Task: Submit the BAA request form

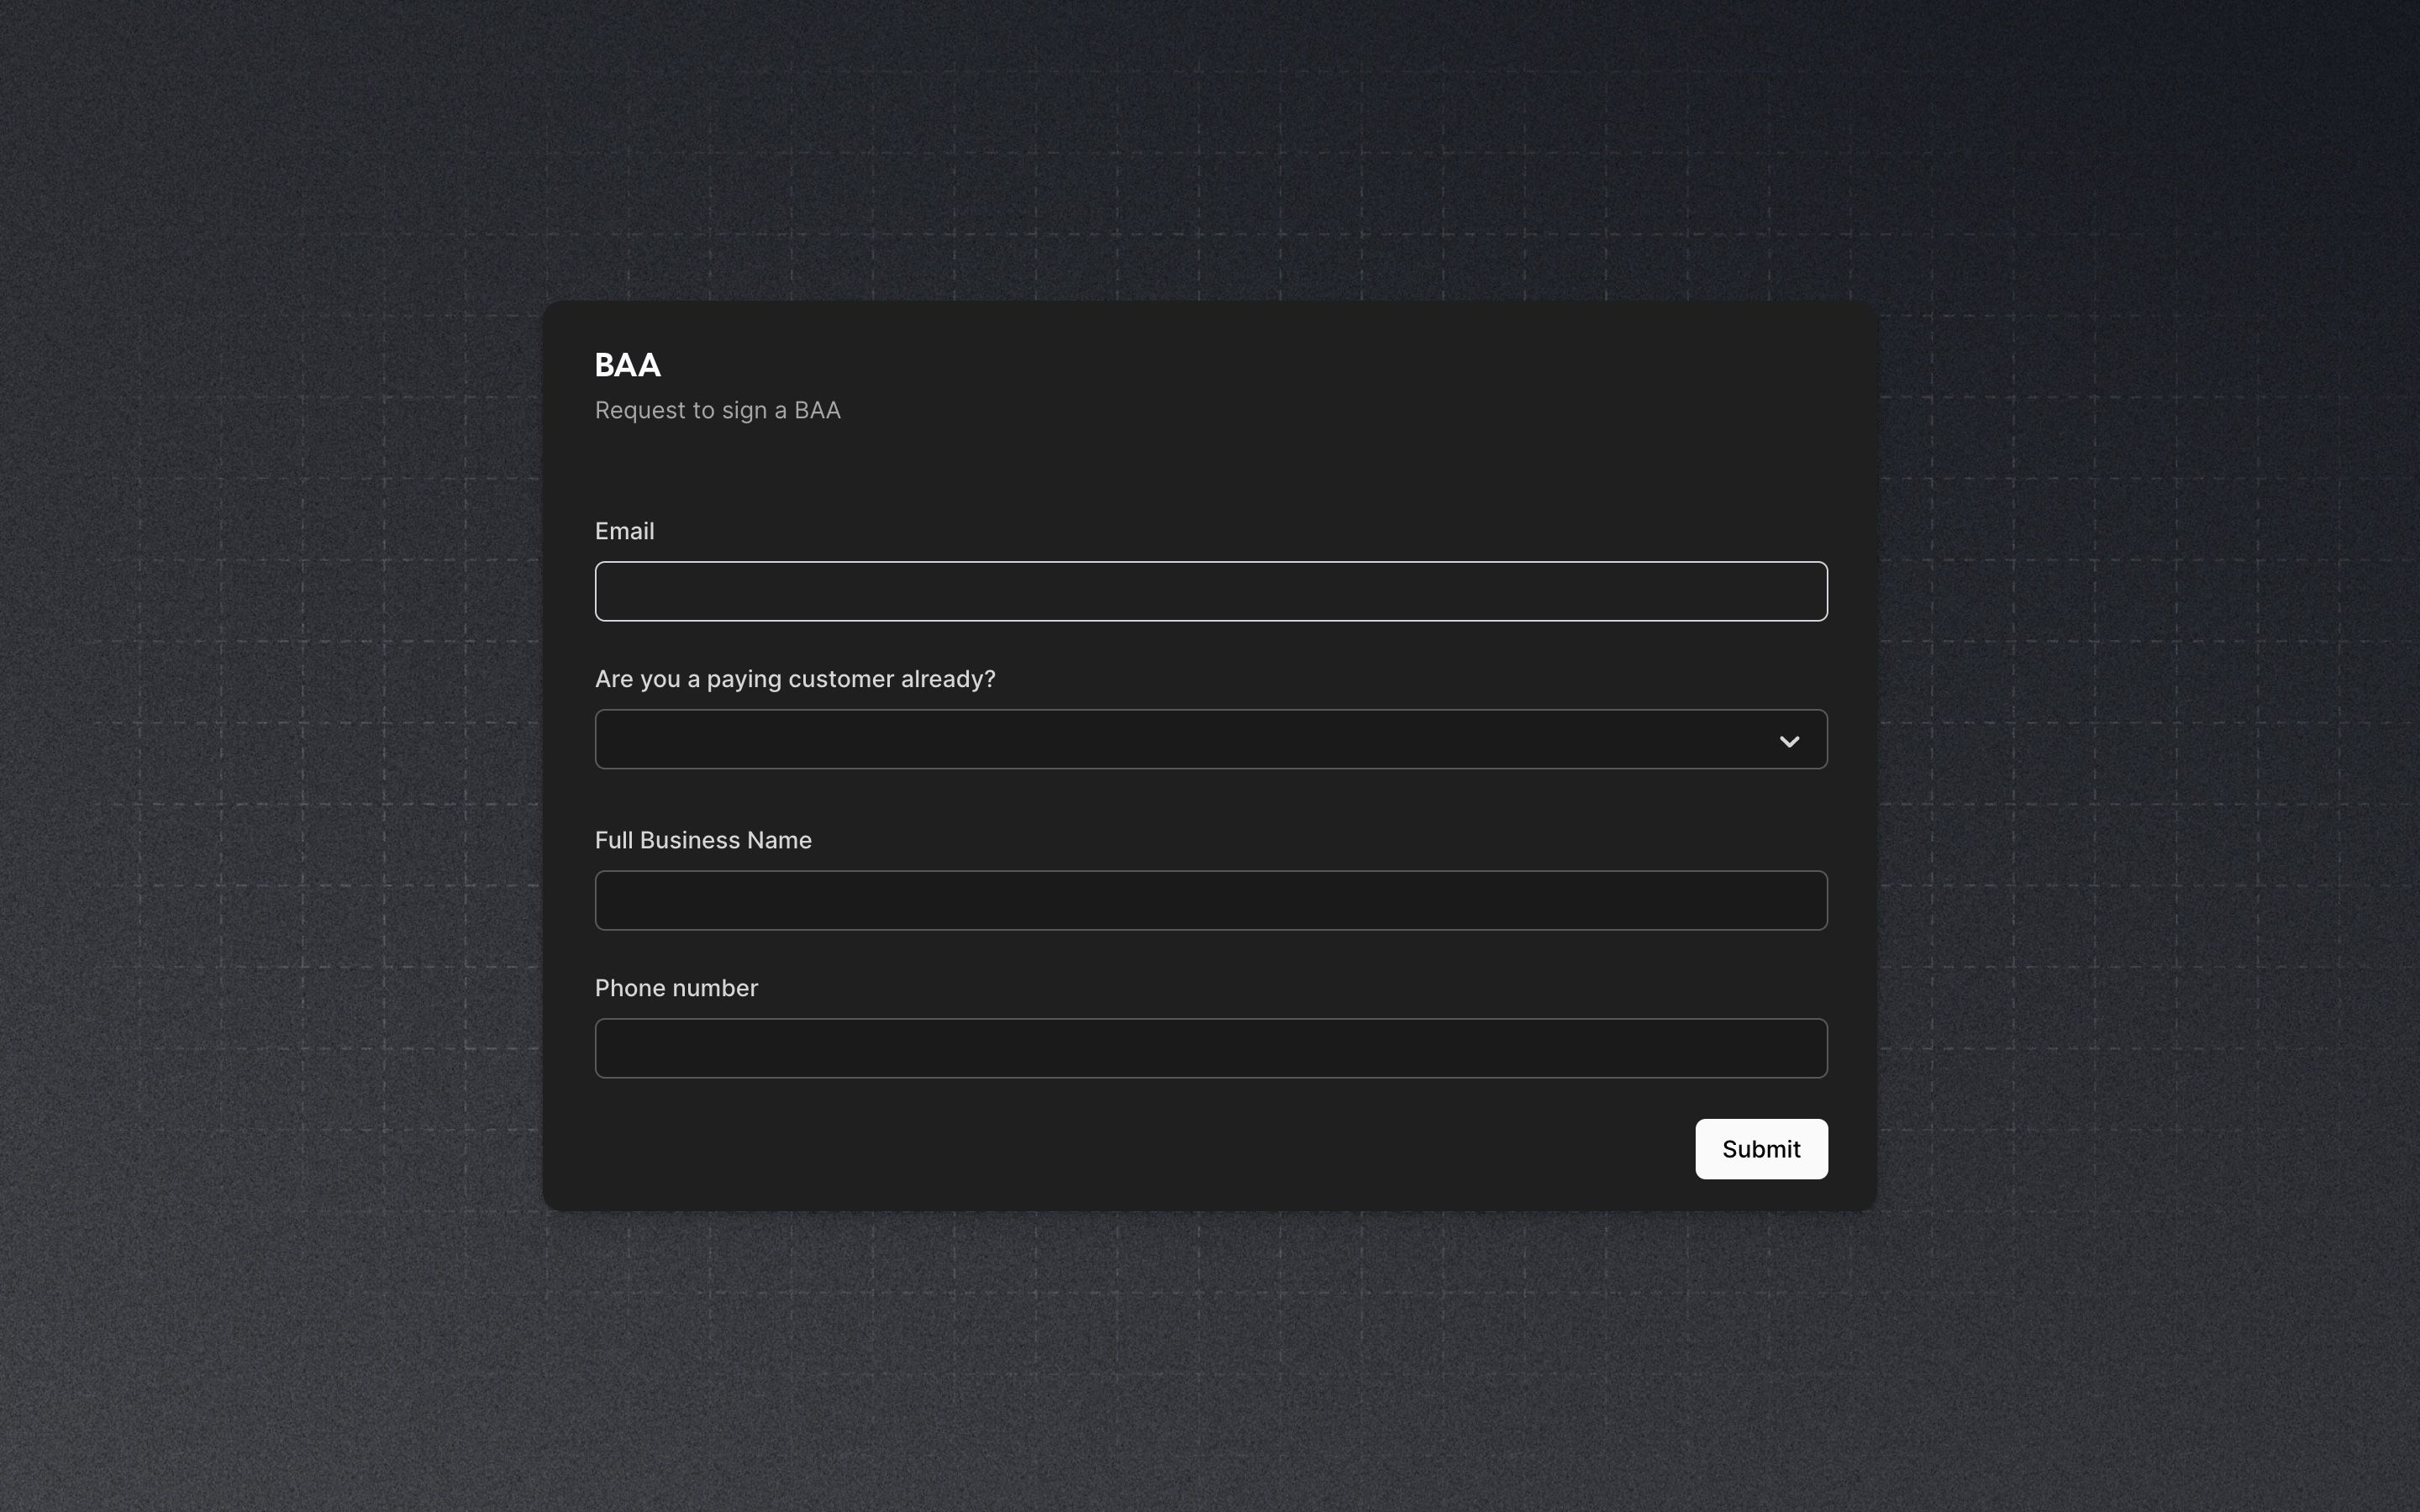Action: 1760,1148
